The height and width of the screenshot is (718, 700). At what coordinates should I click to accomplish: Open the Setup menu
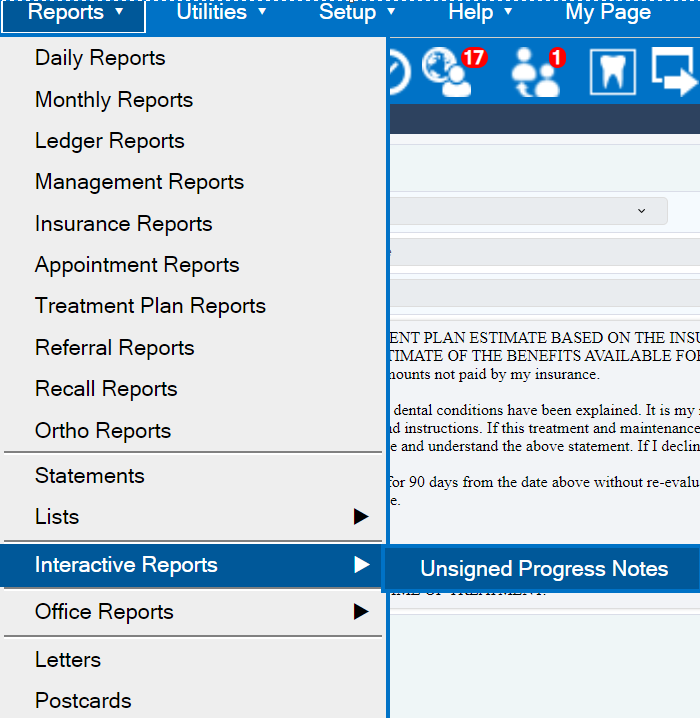point(356,12)
